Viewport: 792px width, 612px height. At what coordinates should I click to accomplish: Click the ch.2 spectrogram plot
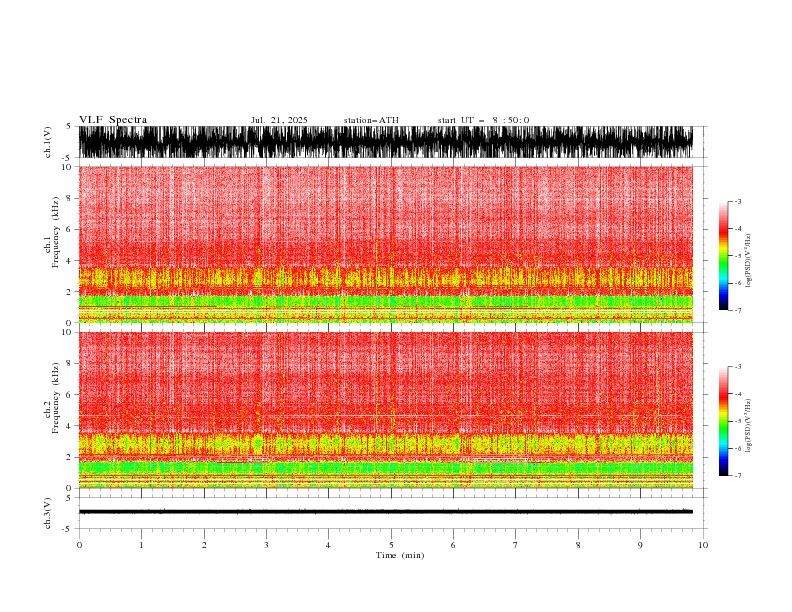[385, 410]
